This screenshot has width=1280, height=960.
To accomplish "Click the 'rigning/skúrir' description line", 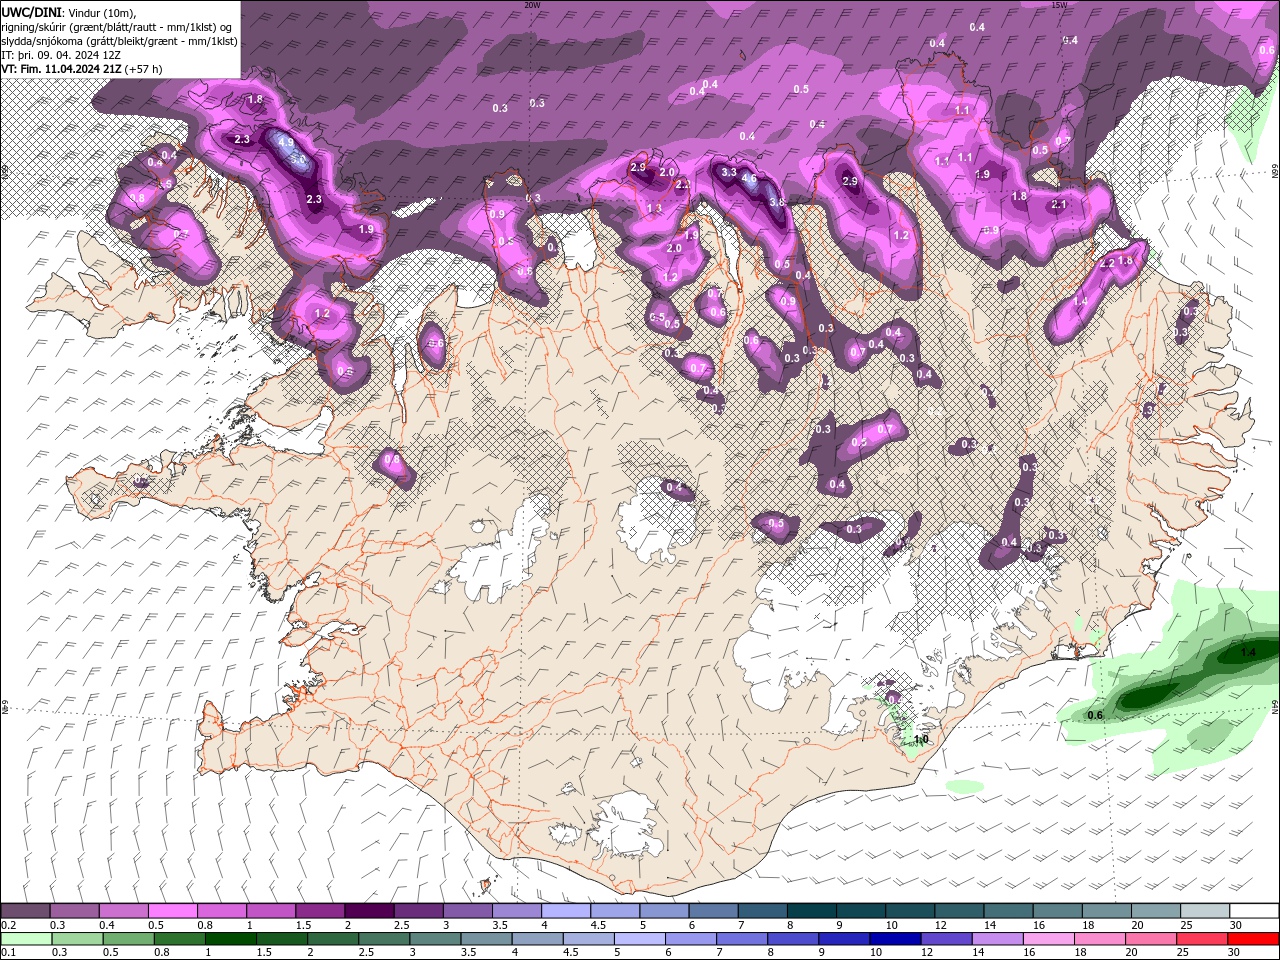I will (x=118, y=27).
